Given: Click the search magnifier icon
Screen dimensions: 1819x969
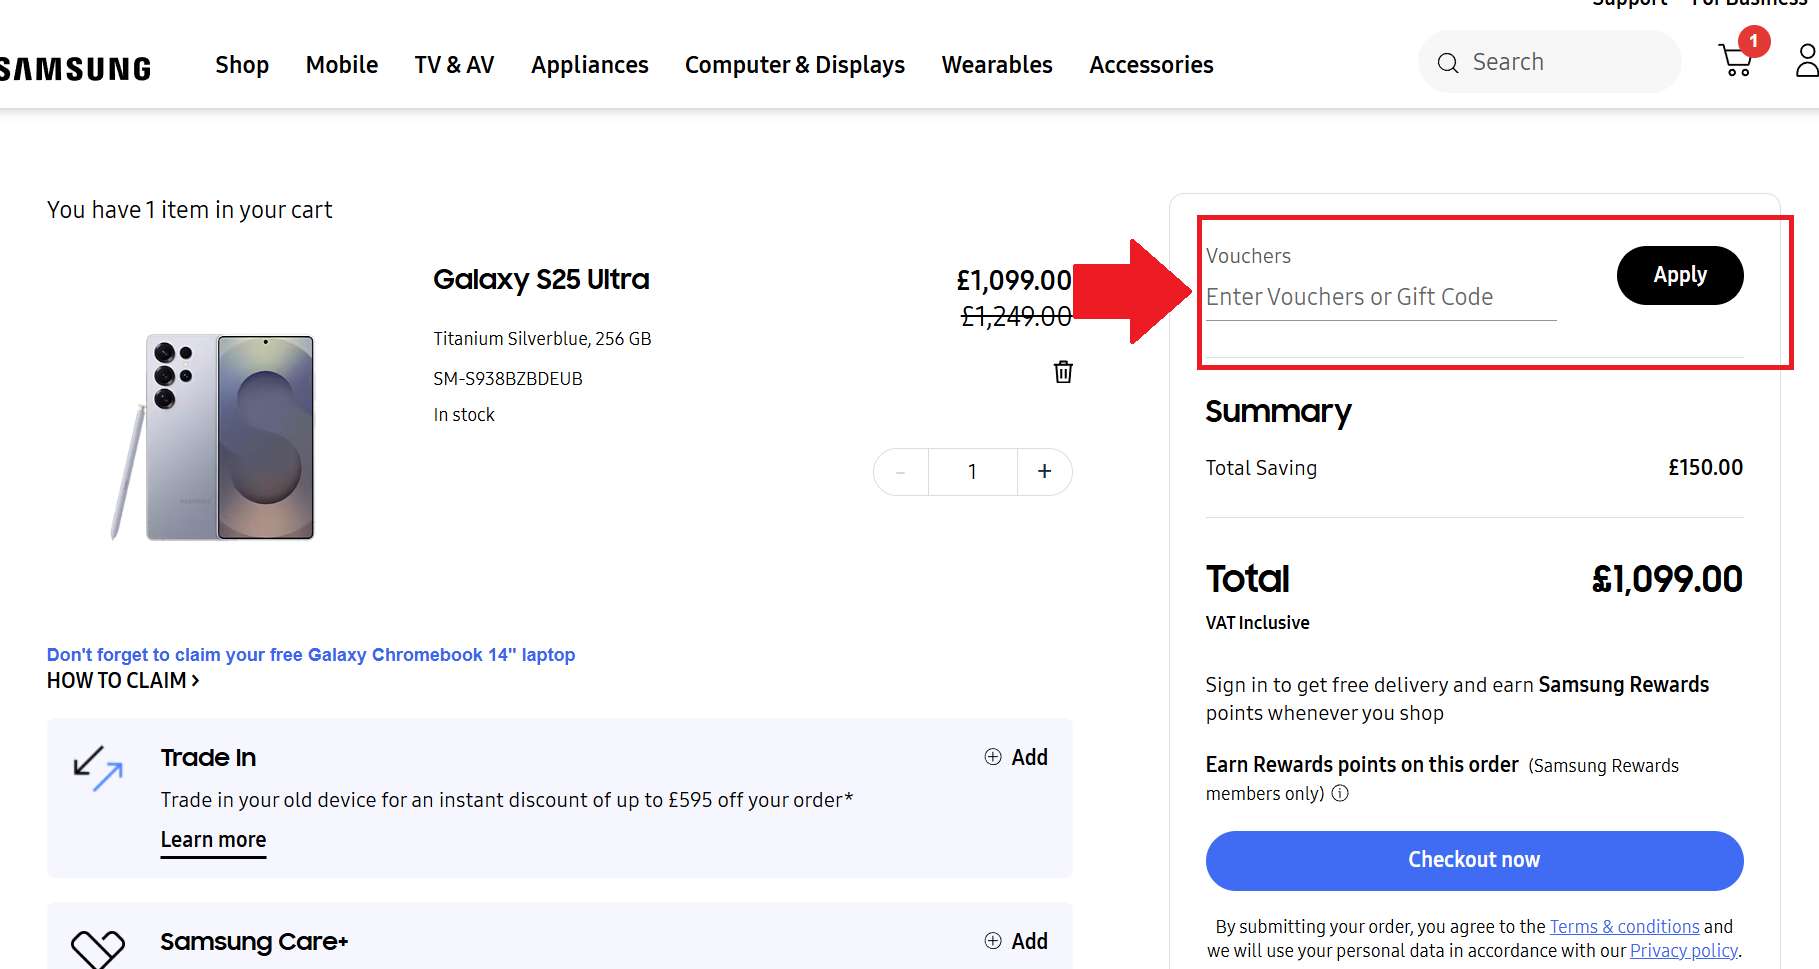Looking at the screenshot, I should click(1447, 63).
